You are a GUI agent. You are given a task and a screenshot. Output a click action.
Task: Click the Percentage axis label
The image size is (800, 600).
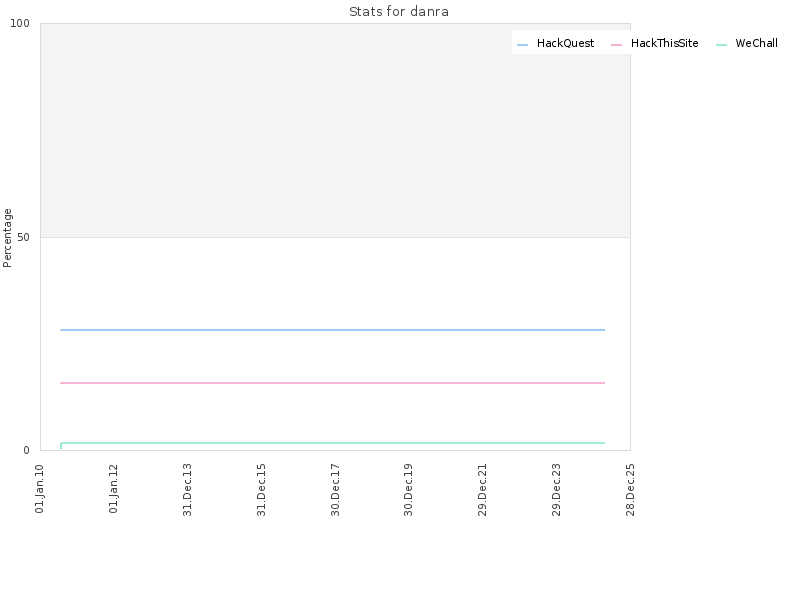point(7,238)
